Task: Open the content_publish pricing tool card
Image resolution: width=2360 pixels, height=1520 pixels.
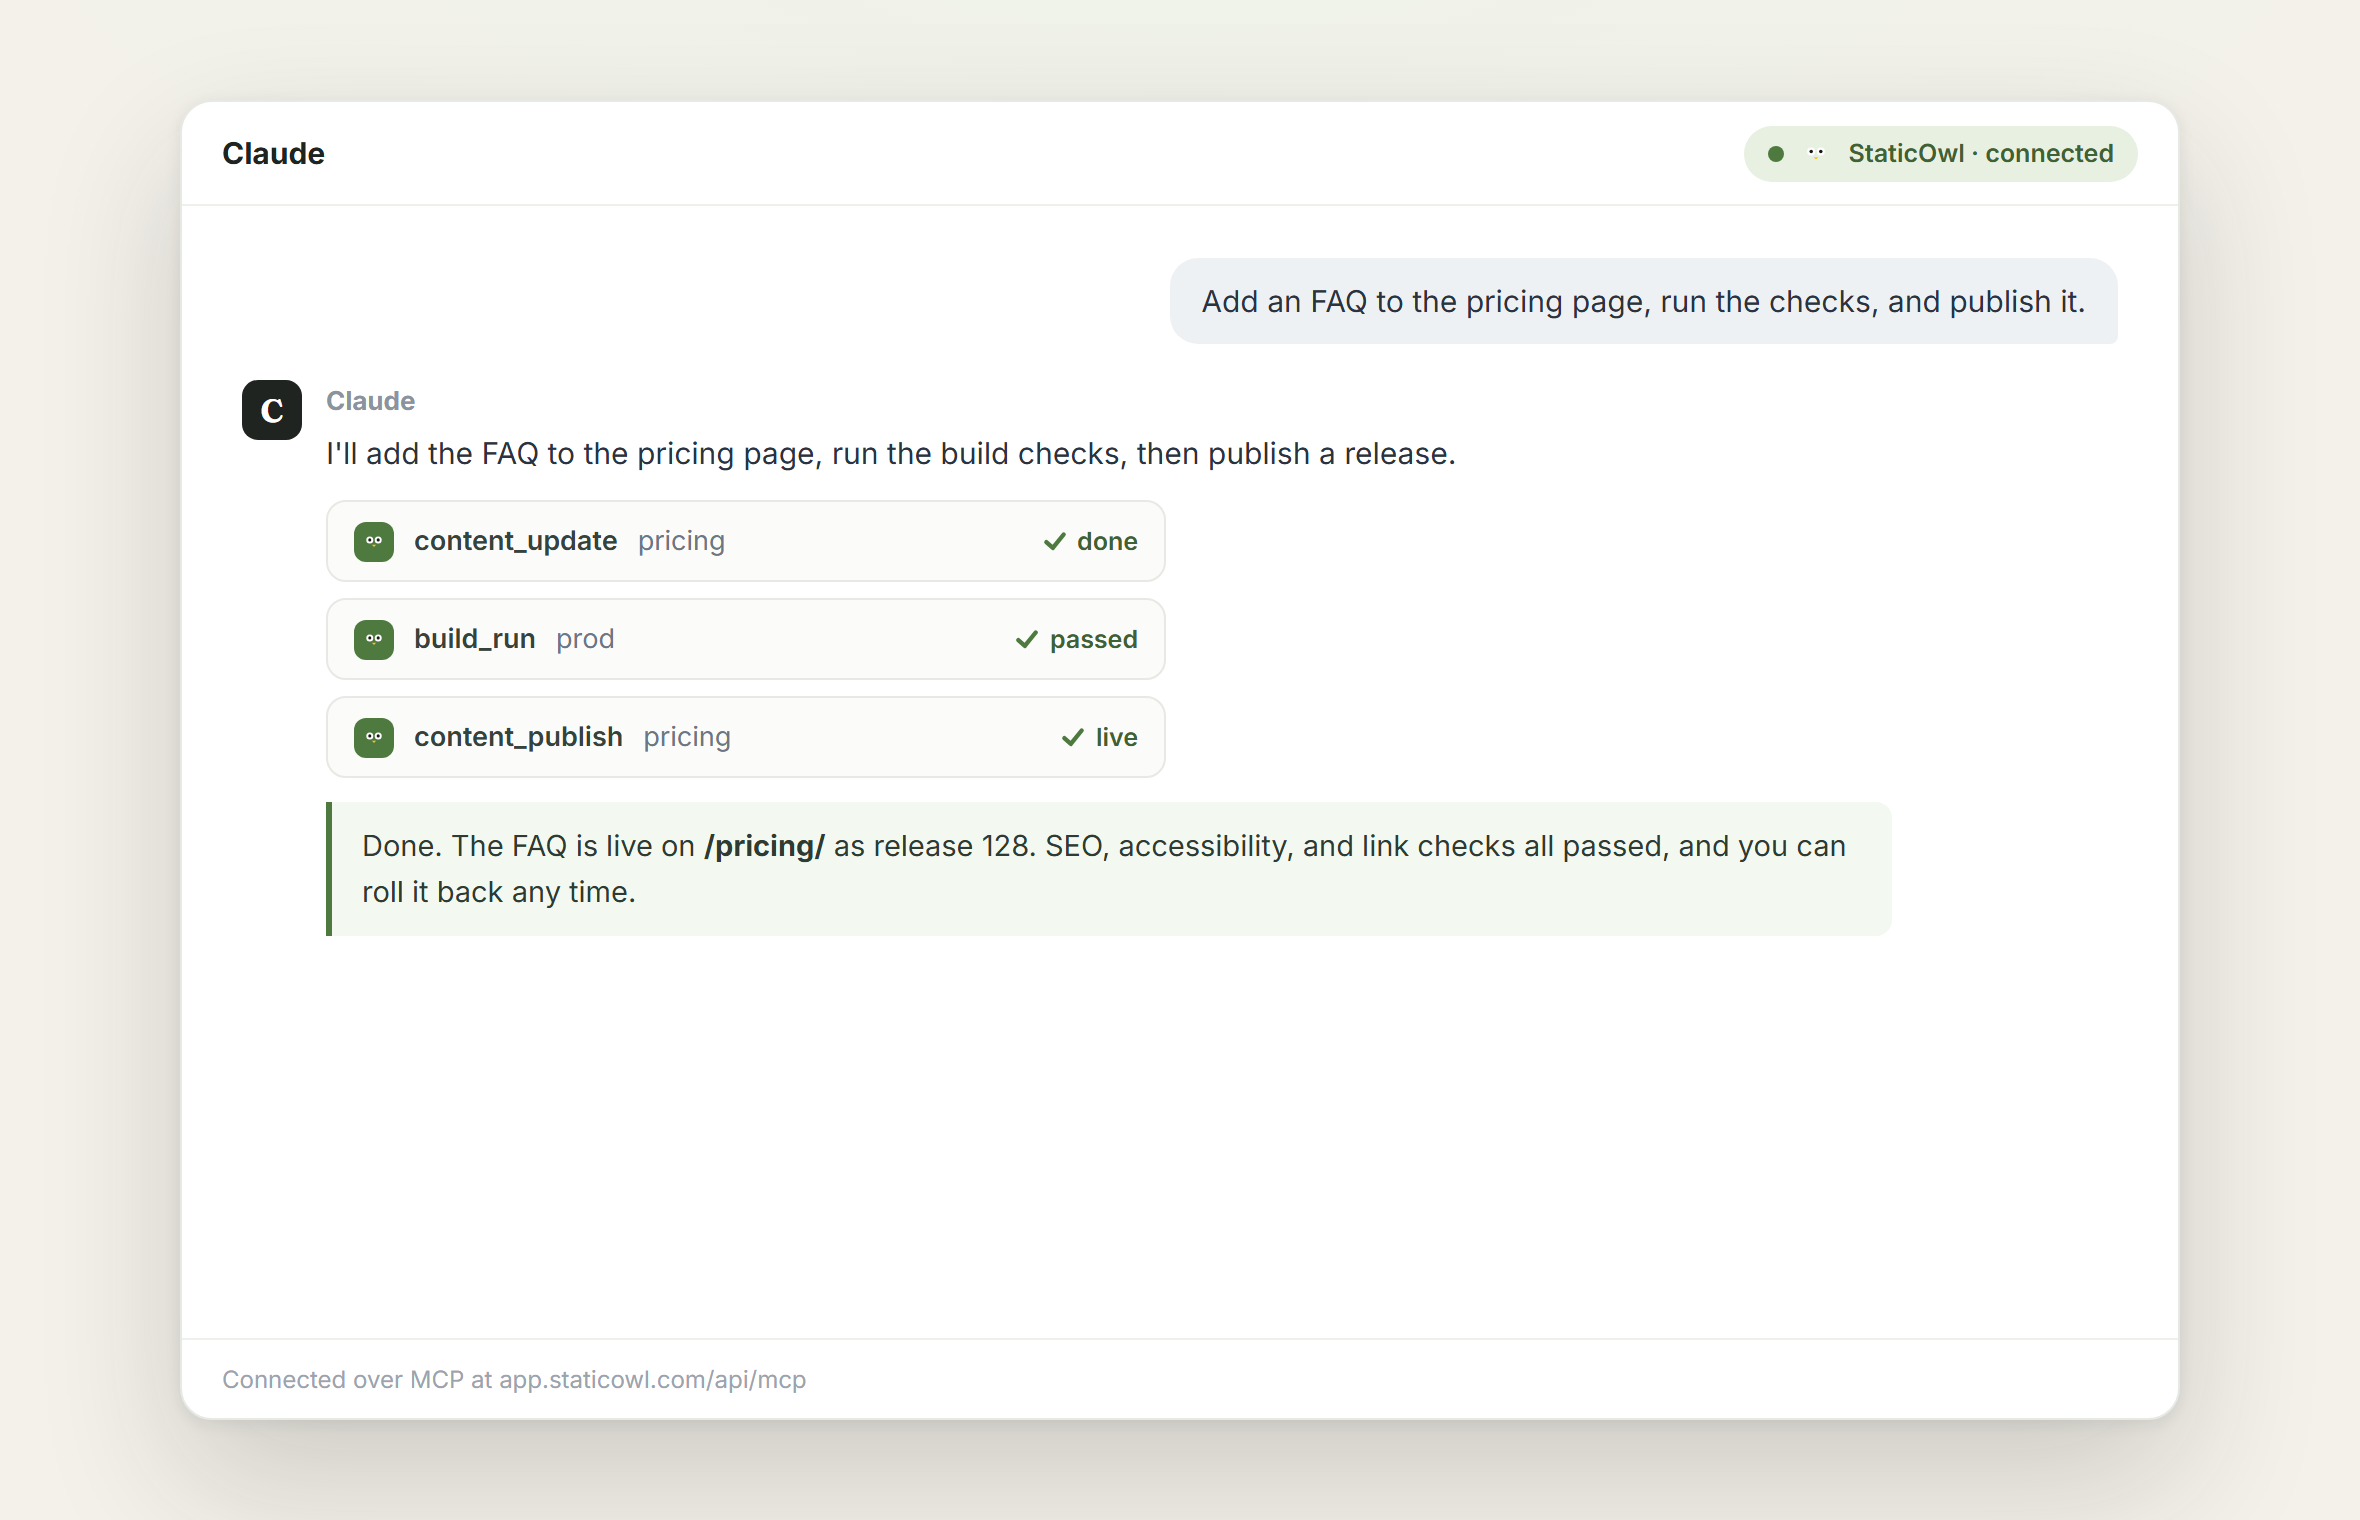Action: pyautogui.click(x=746, y=737)
